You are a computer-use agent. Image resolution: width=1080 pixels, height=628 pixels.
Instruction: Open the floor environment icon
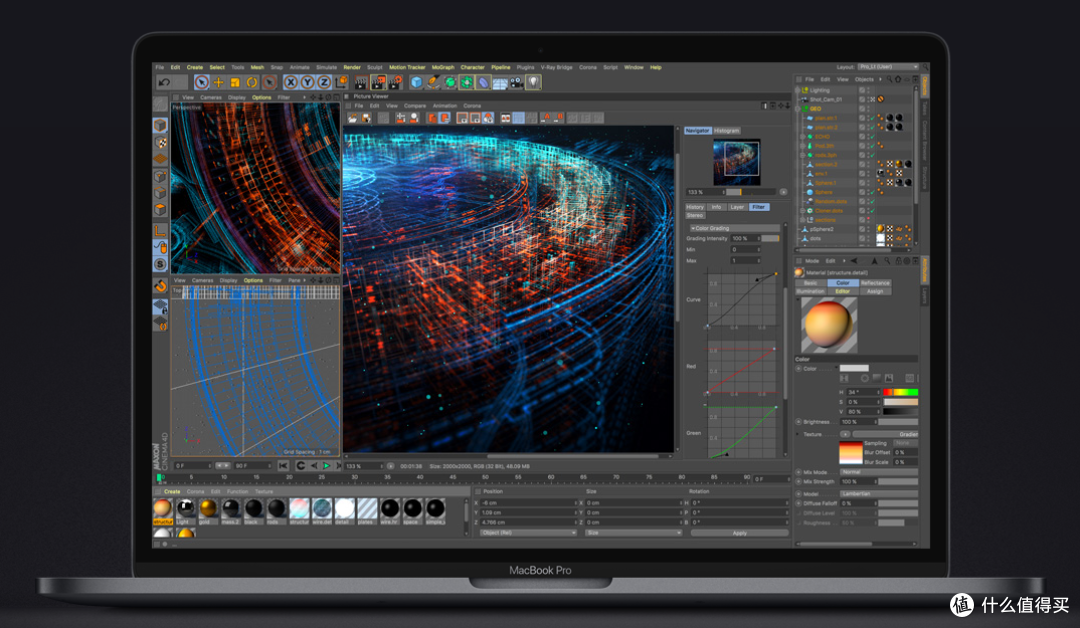click(500, 83)
